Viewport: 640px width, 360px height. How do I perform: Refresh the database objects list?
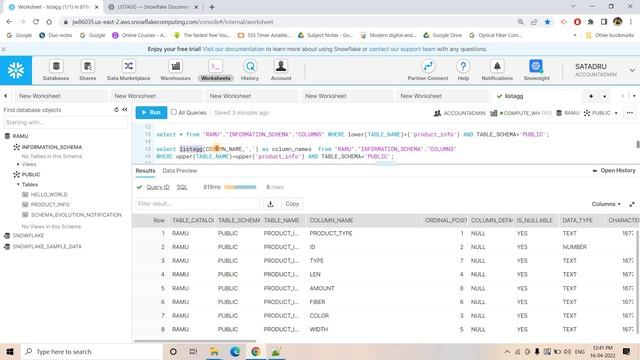tap(116, 110)
